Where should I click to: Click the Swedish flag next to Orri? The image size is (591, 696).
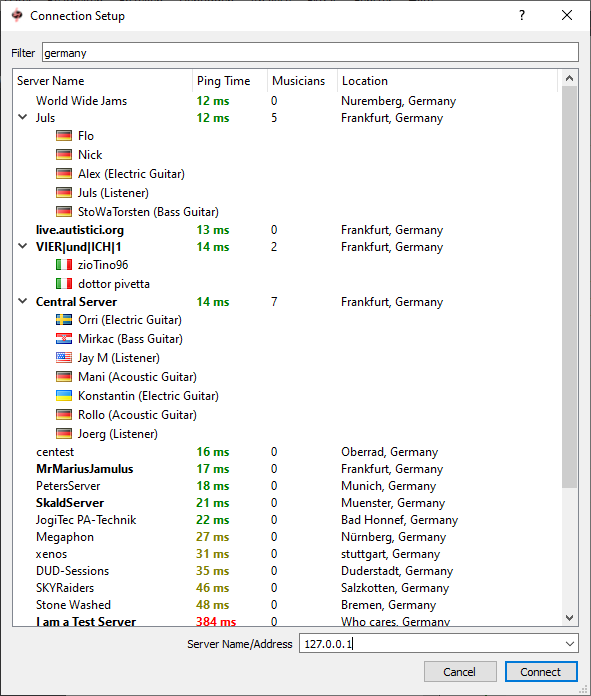[x=64, y=320]
